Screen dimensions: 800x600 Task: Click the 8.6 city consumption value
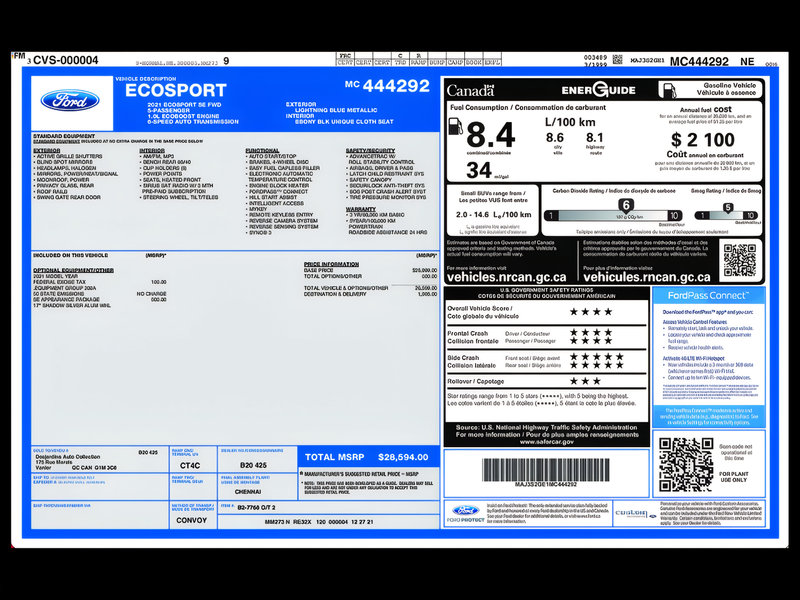pyautogui.click(x=555, y=138)
